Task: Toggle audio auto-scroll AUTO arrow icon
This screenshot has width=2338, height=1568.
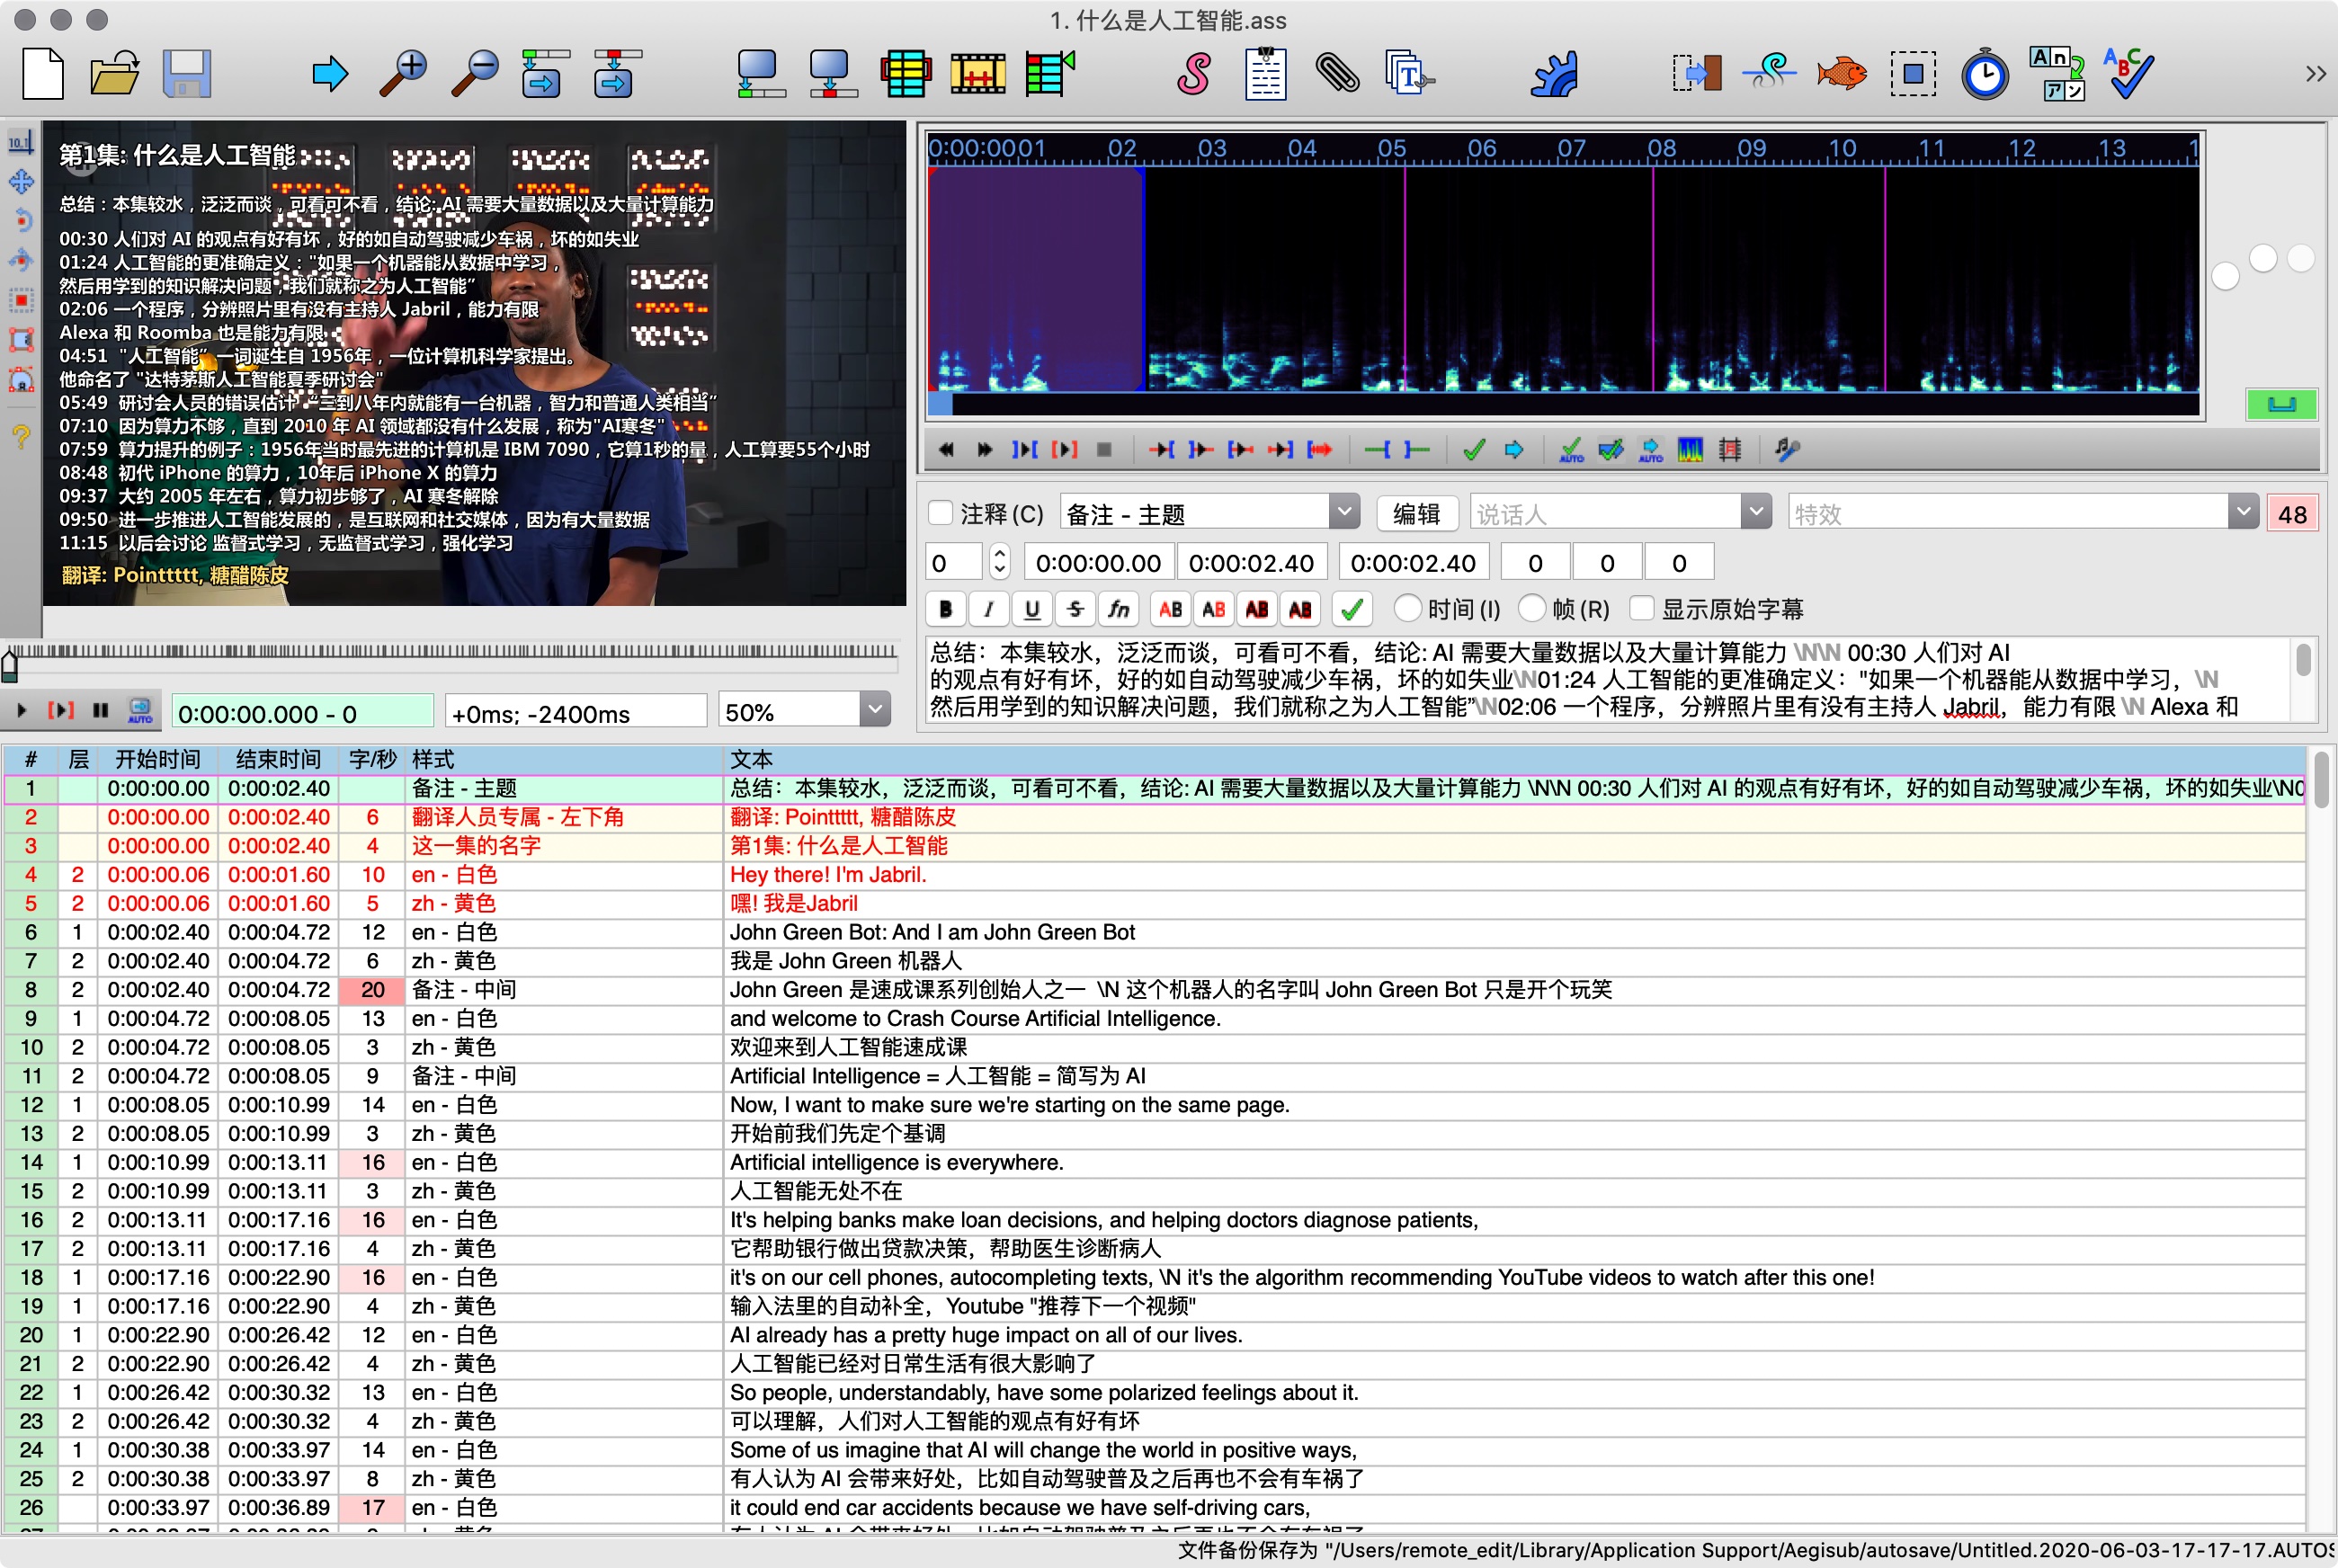Action: [1651, 450]
